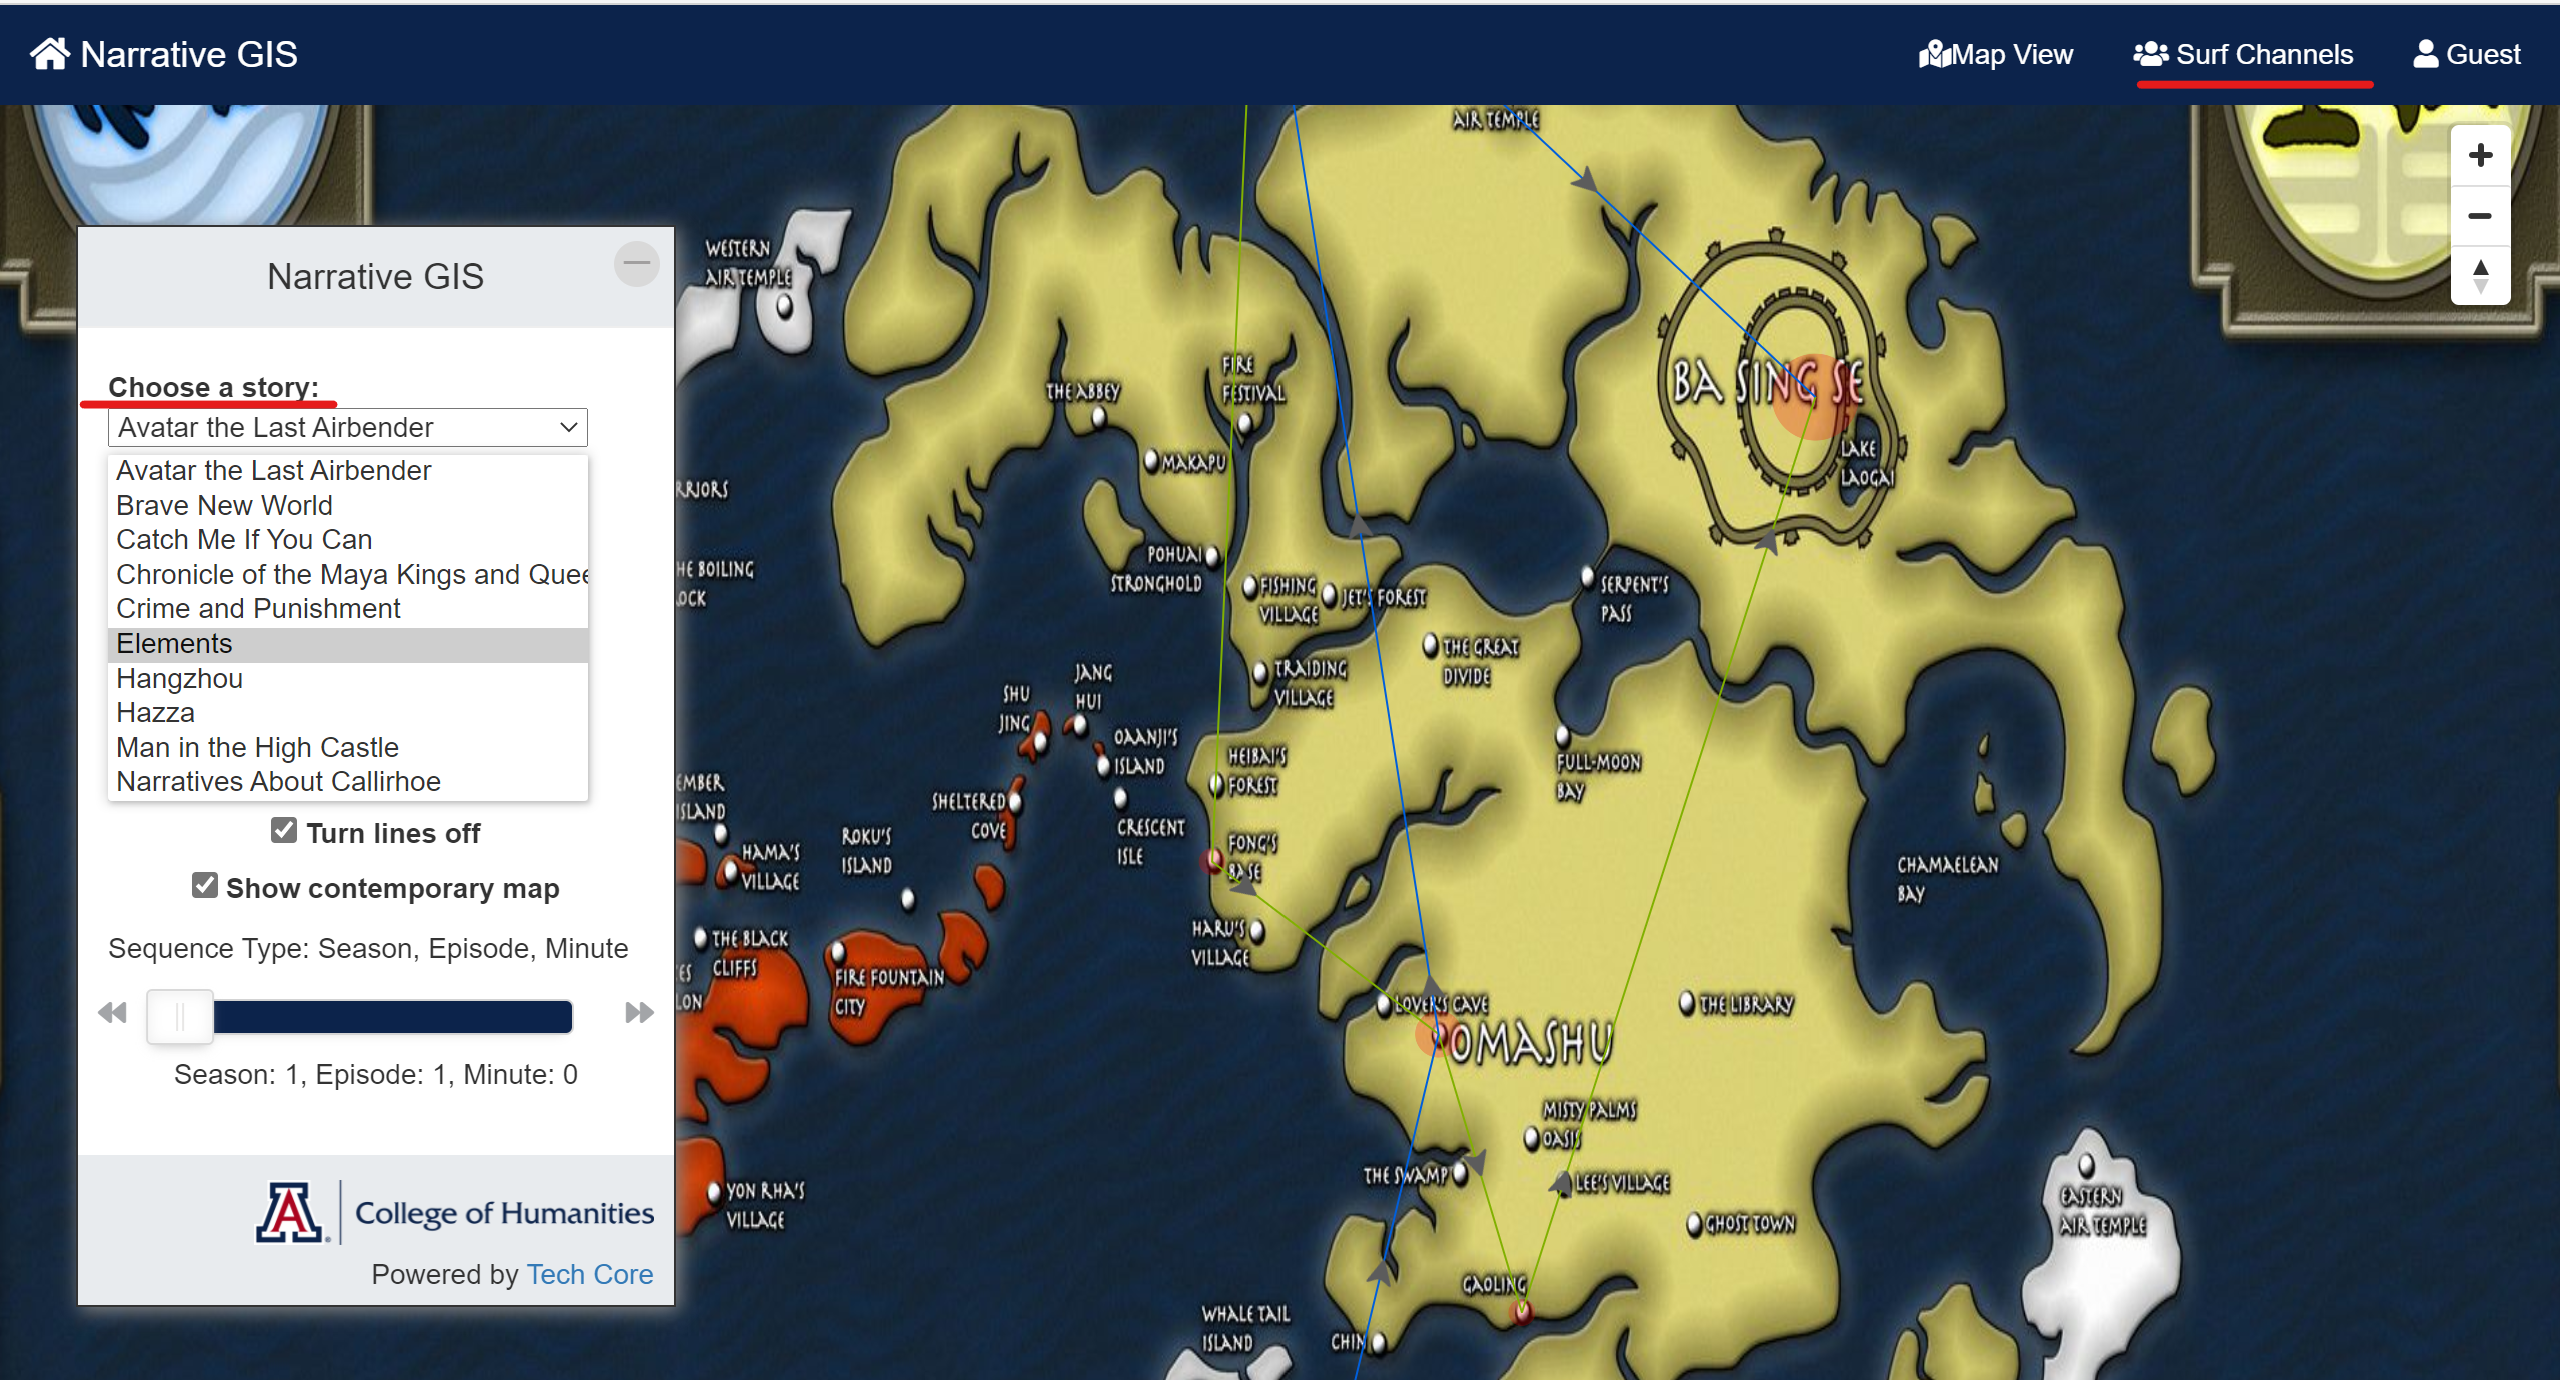Reset map bearing with compass button
Screen dimensions: 2560x1380
(x=2480, y=276)
